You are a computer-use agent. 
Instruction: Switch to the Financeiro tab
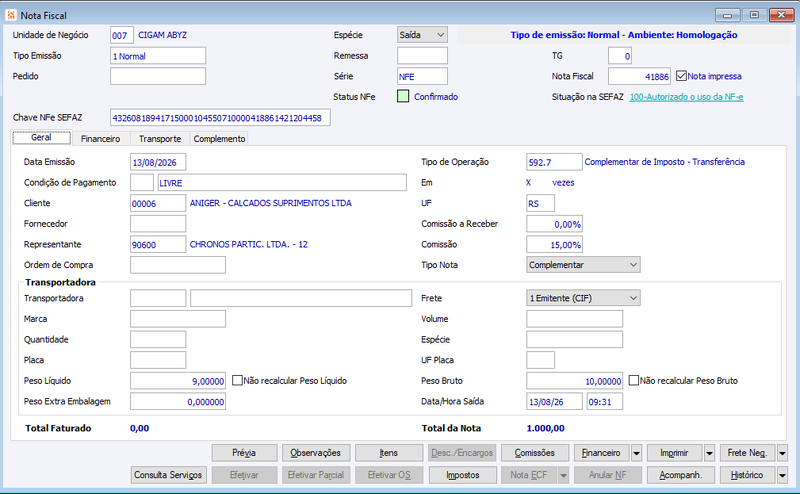tap(101, 139)
